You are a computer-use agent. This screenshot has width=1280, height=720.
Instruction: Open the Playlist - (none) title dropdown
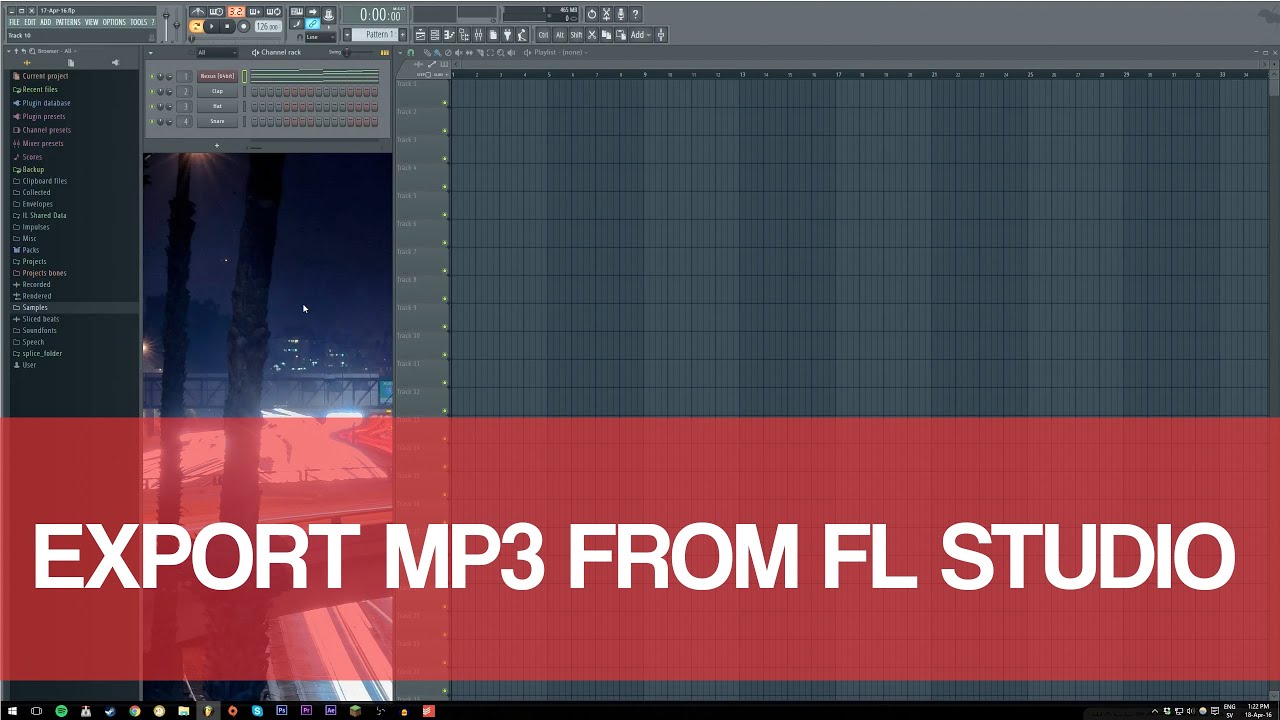559,52
